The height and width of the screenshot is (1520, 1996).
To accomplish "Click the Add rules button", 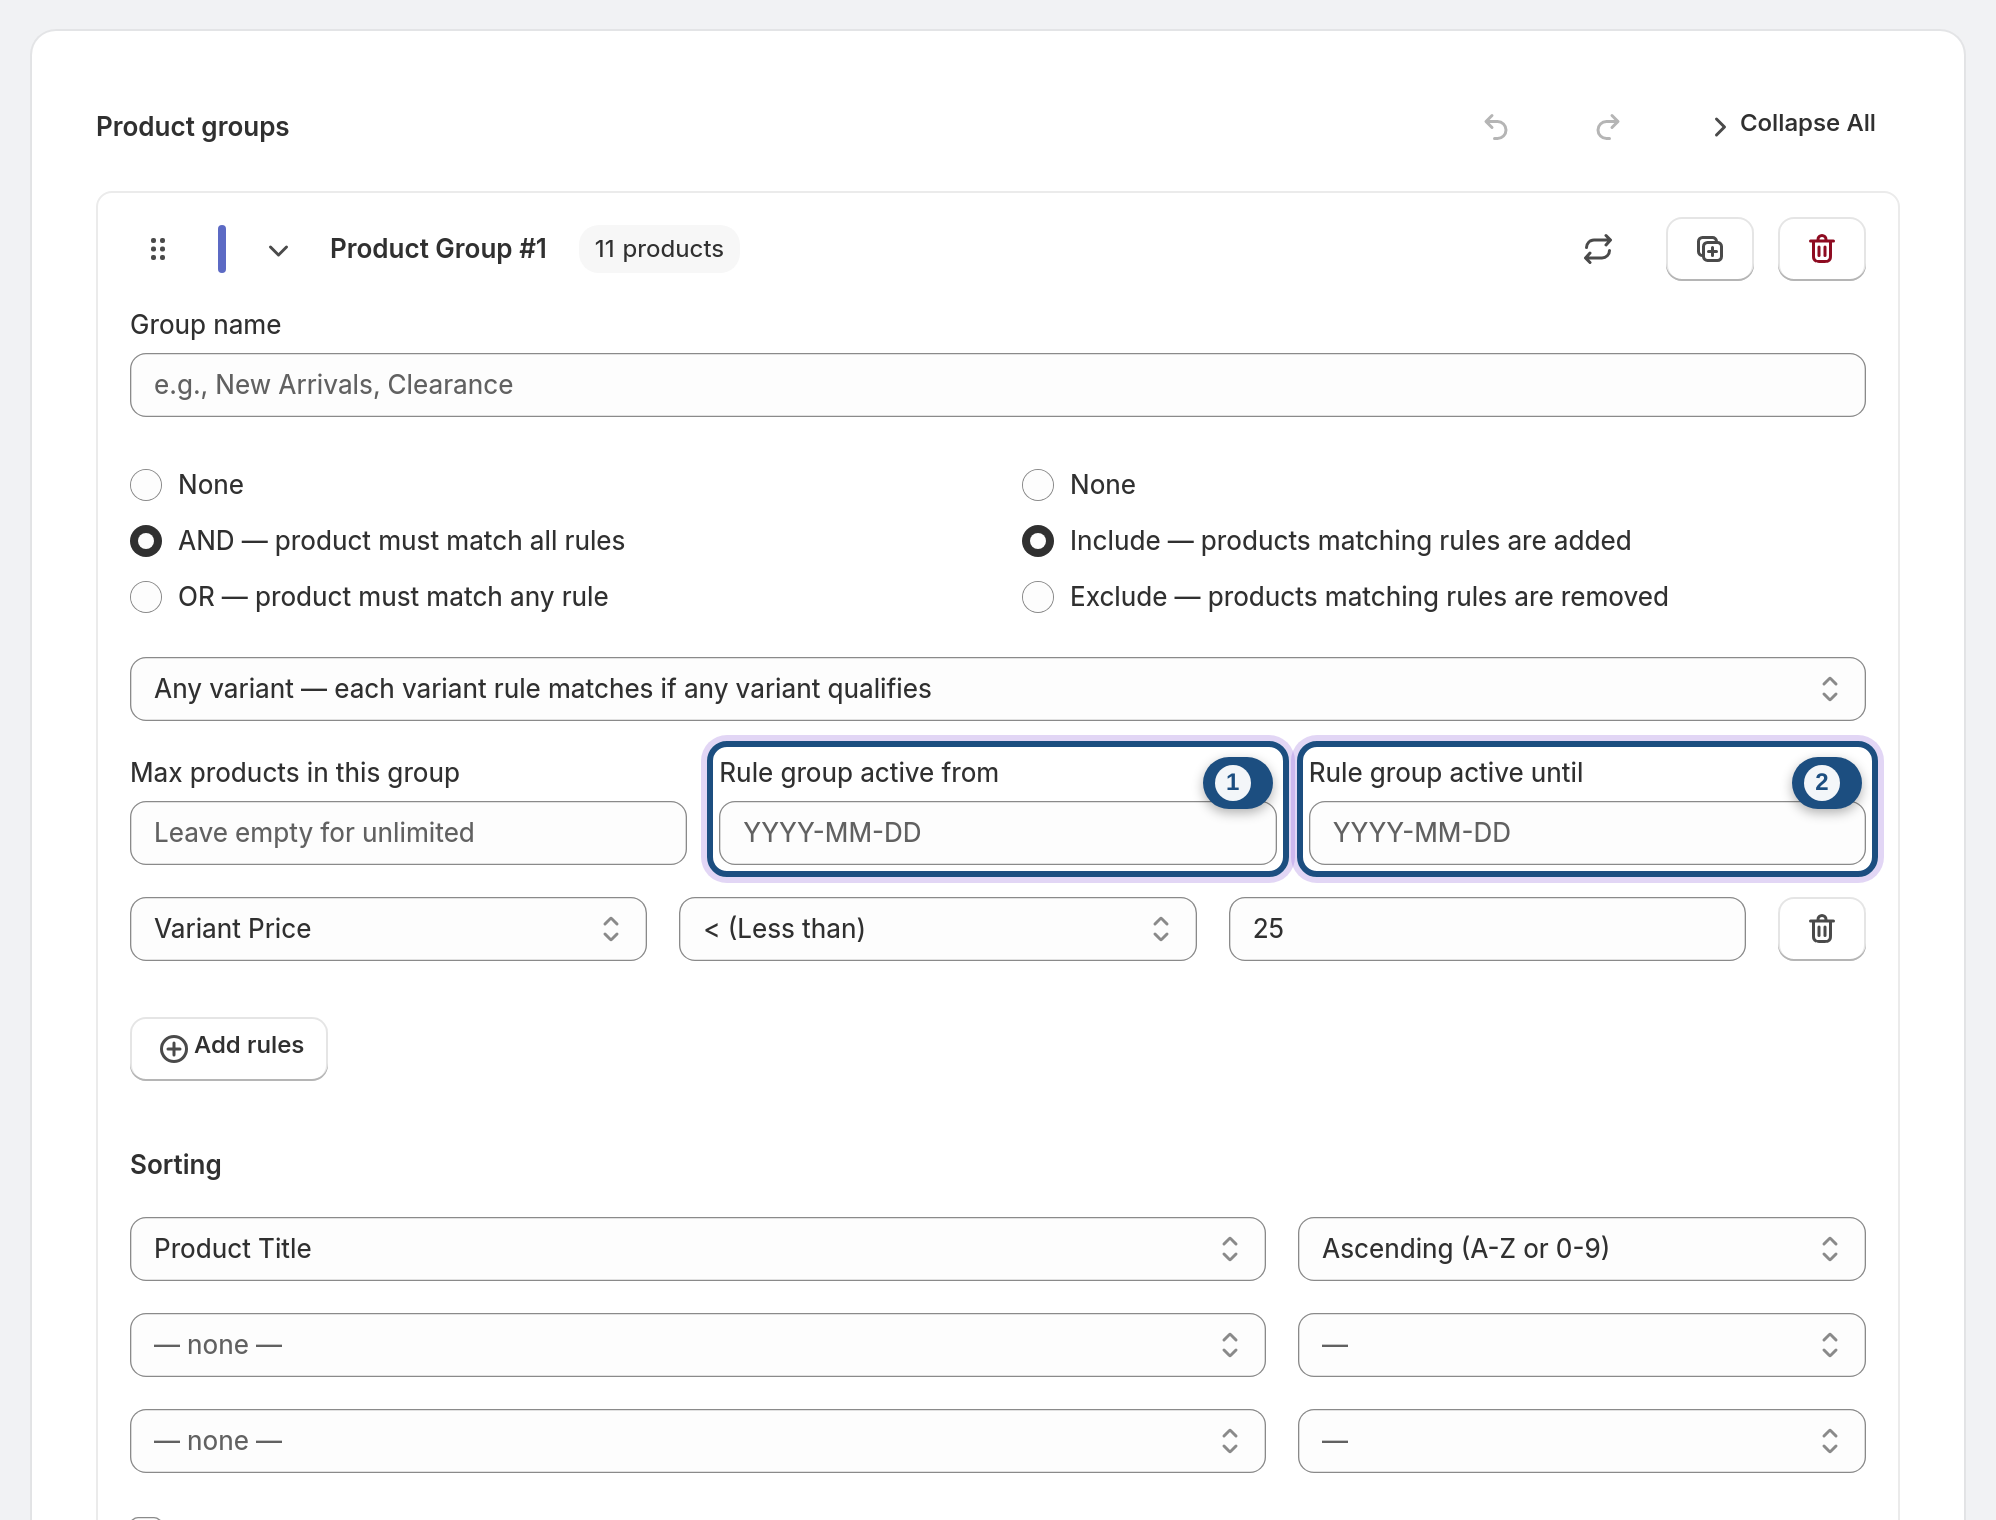I will point(229,1048).
